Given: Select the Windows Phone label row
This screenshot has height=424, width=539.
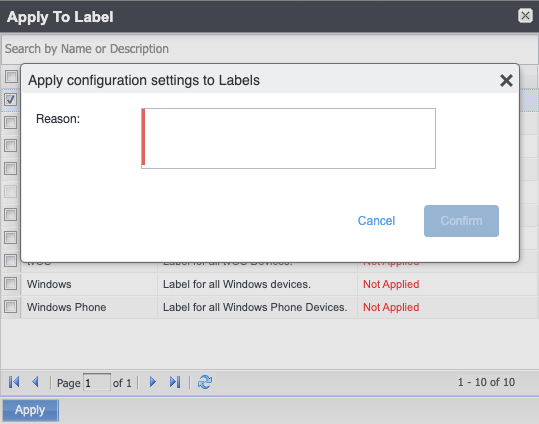Looking at the screenshot, I should pos(270,307).
